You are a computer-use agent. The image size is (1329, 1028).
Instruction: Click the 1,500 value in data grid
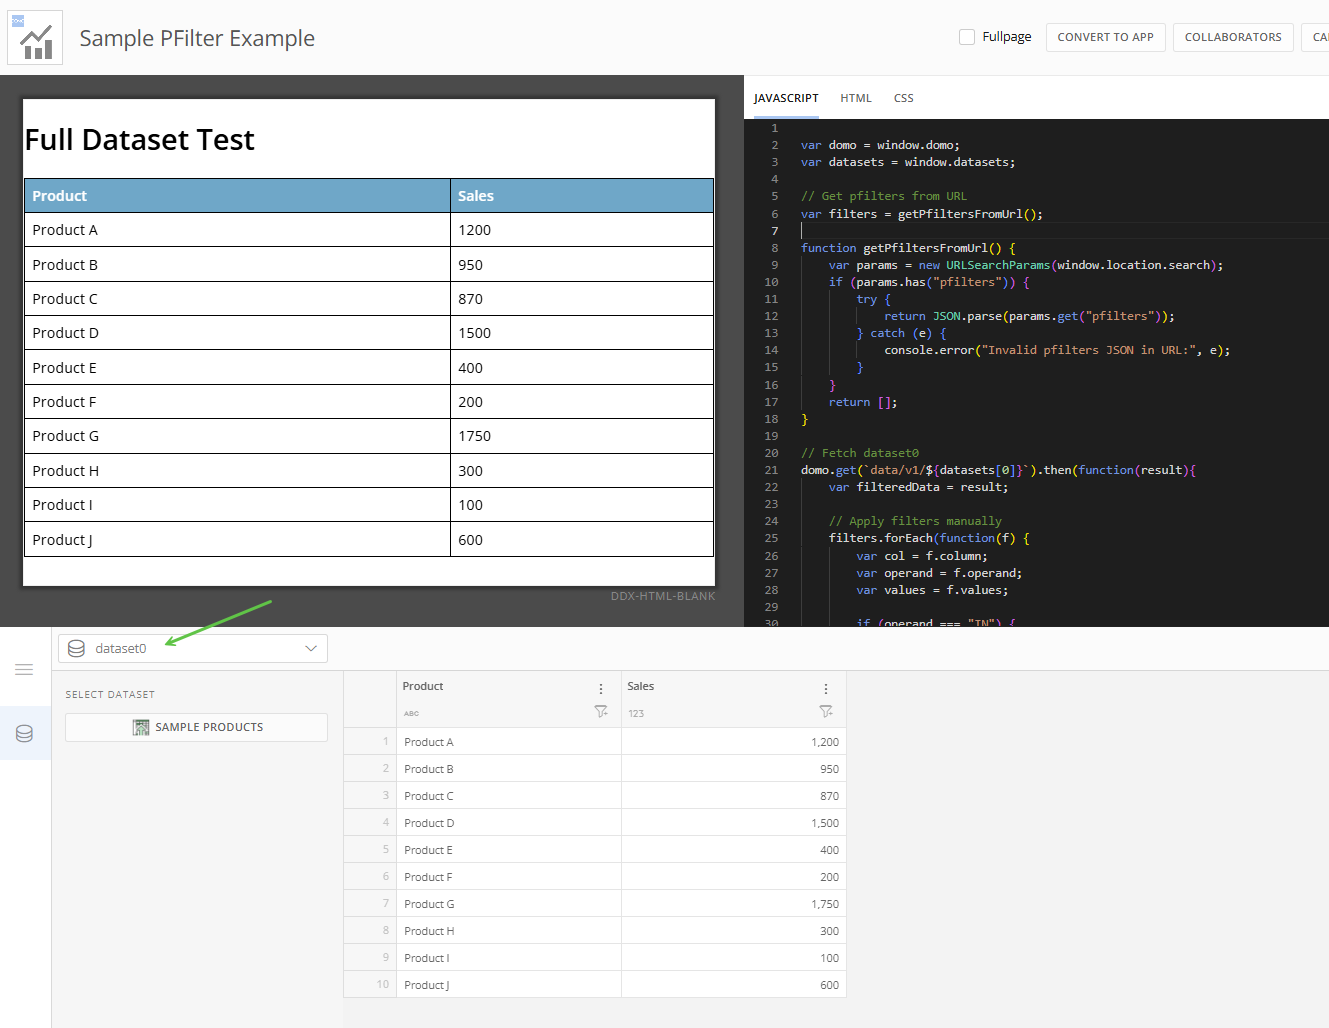825,823
